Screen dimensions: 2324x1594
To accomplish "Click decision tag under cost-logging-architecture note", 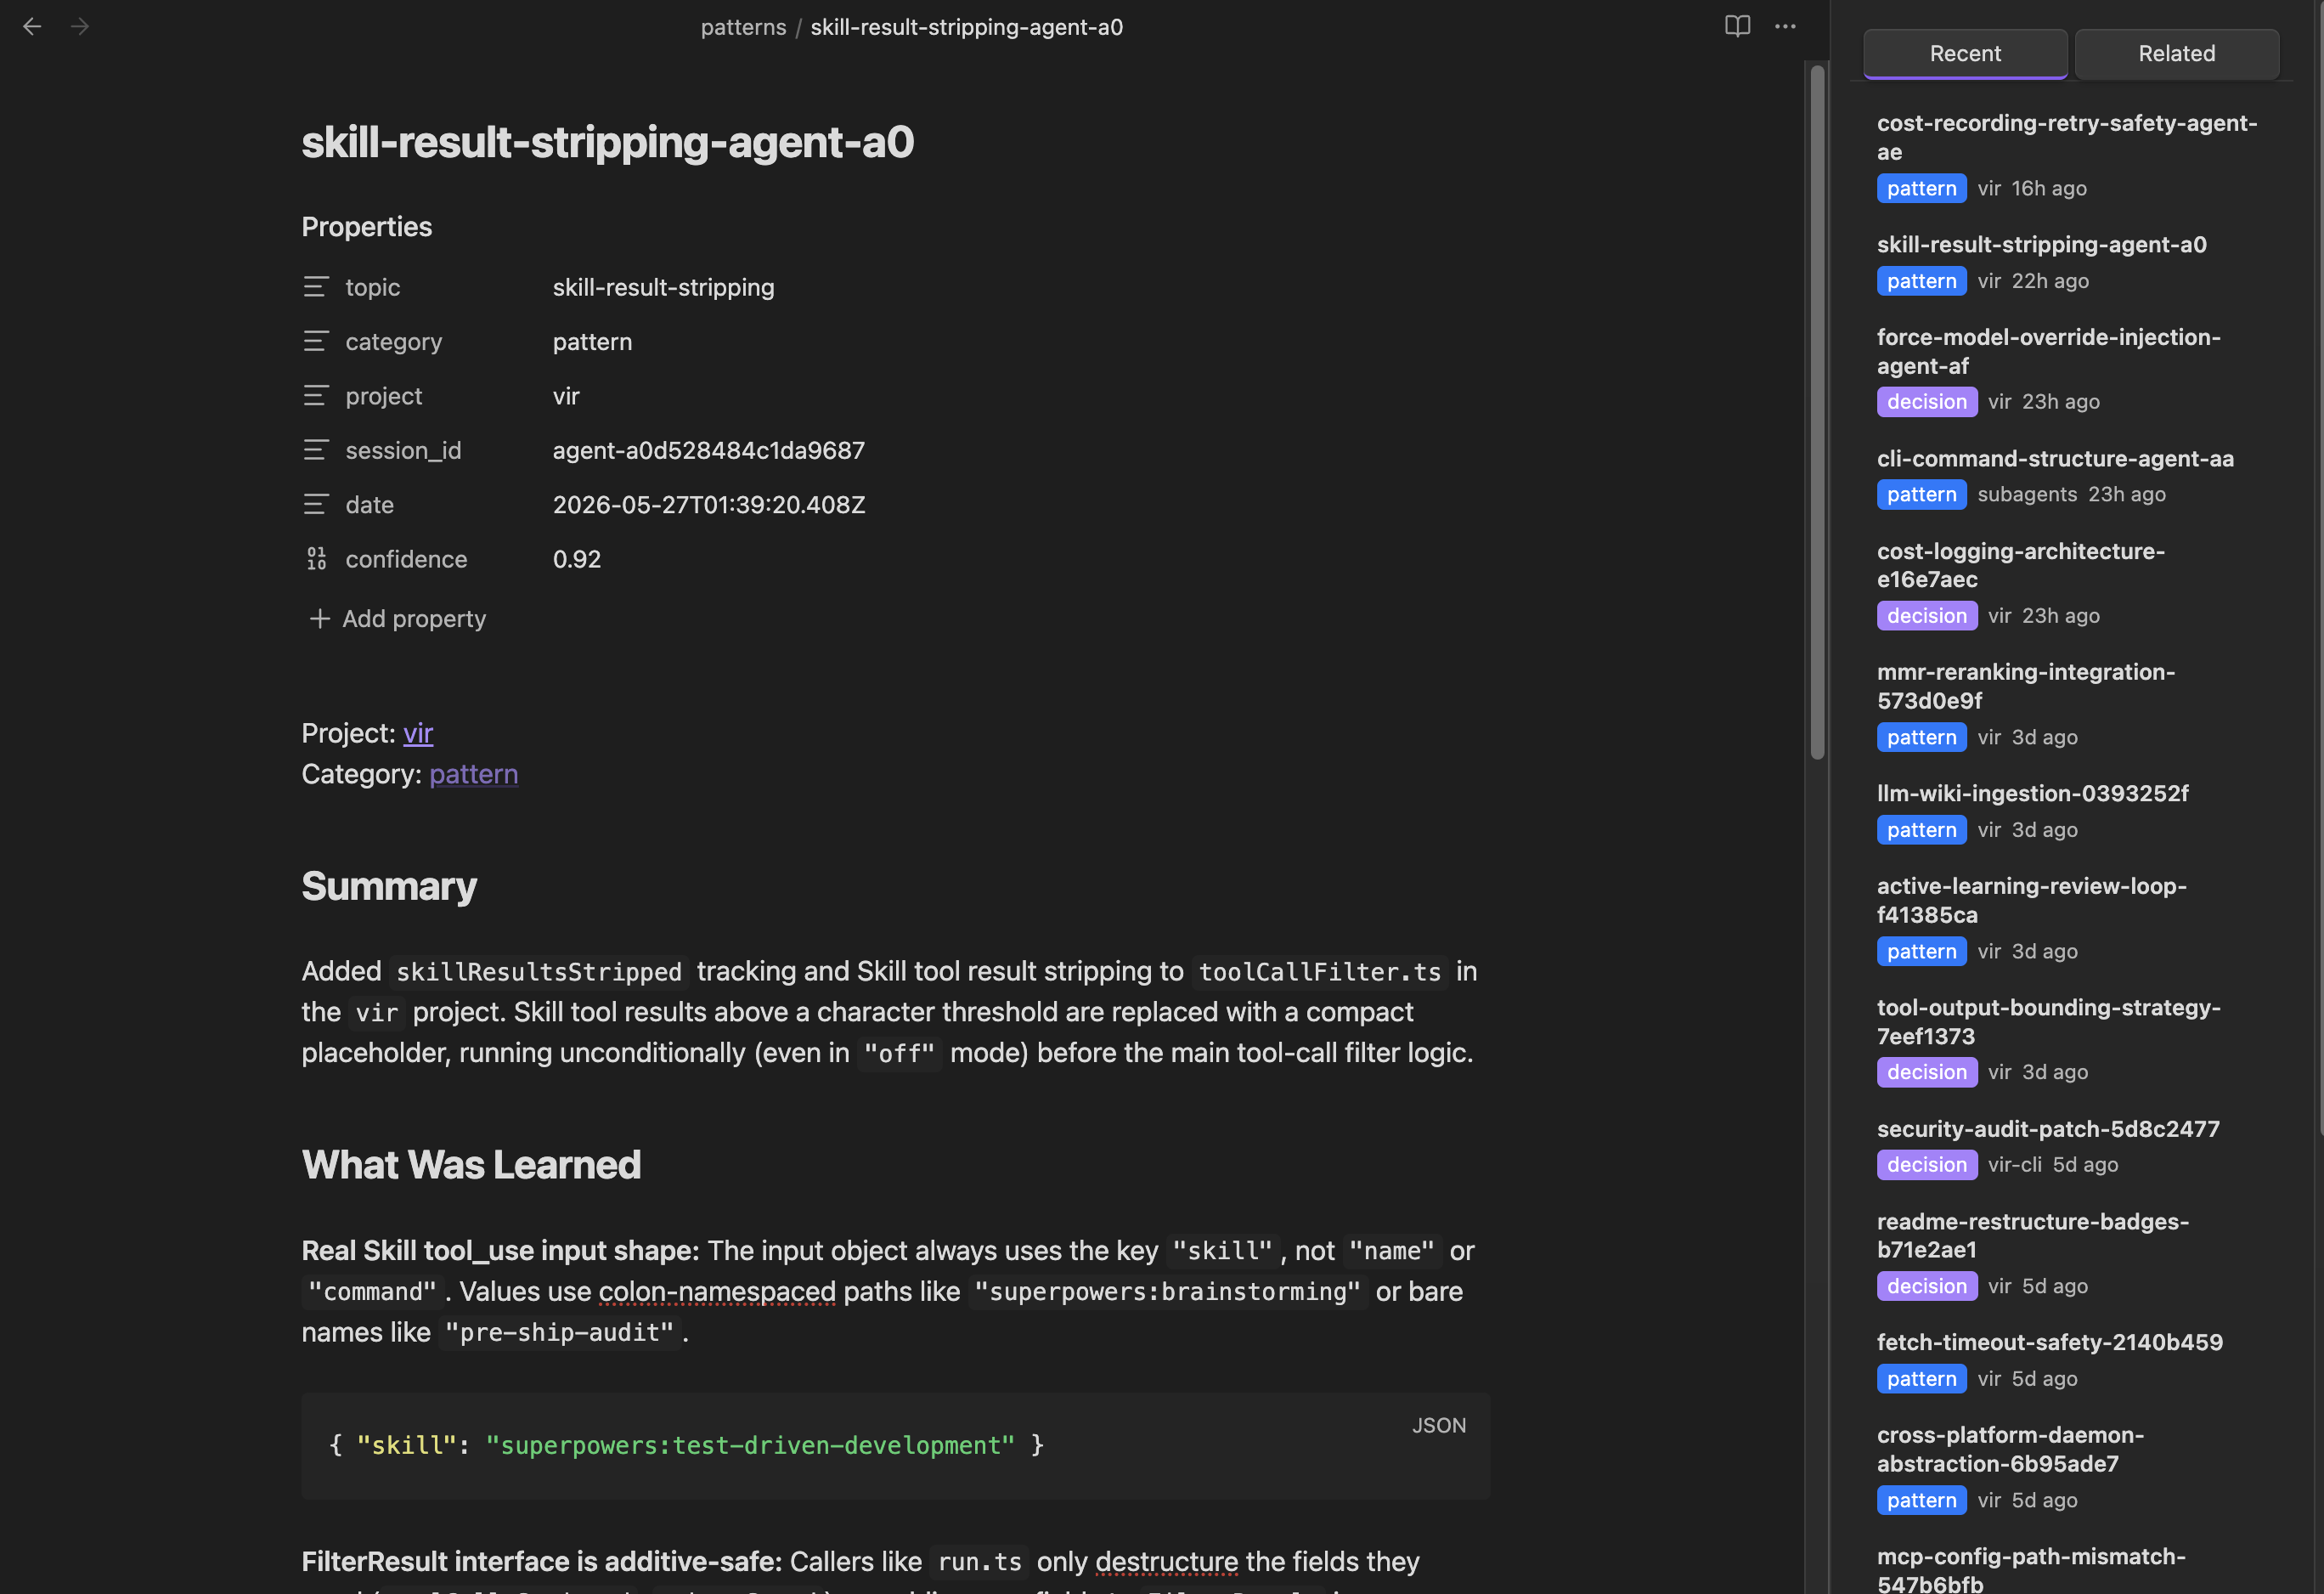I will (1926, 616).
